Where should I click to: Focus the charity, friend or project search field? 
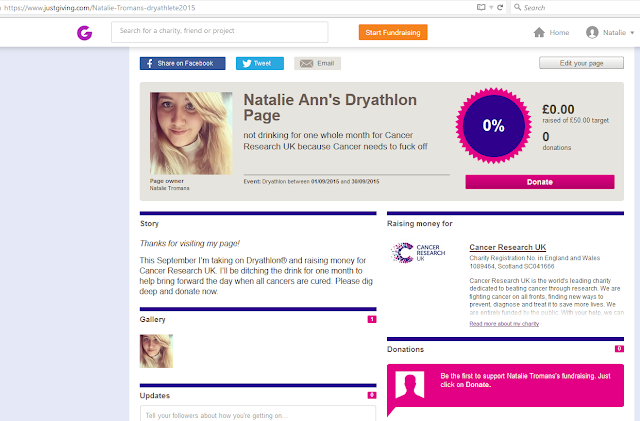pyautogui.click(x=220, y=32)
